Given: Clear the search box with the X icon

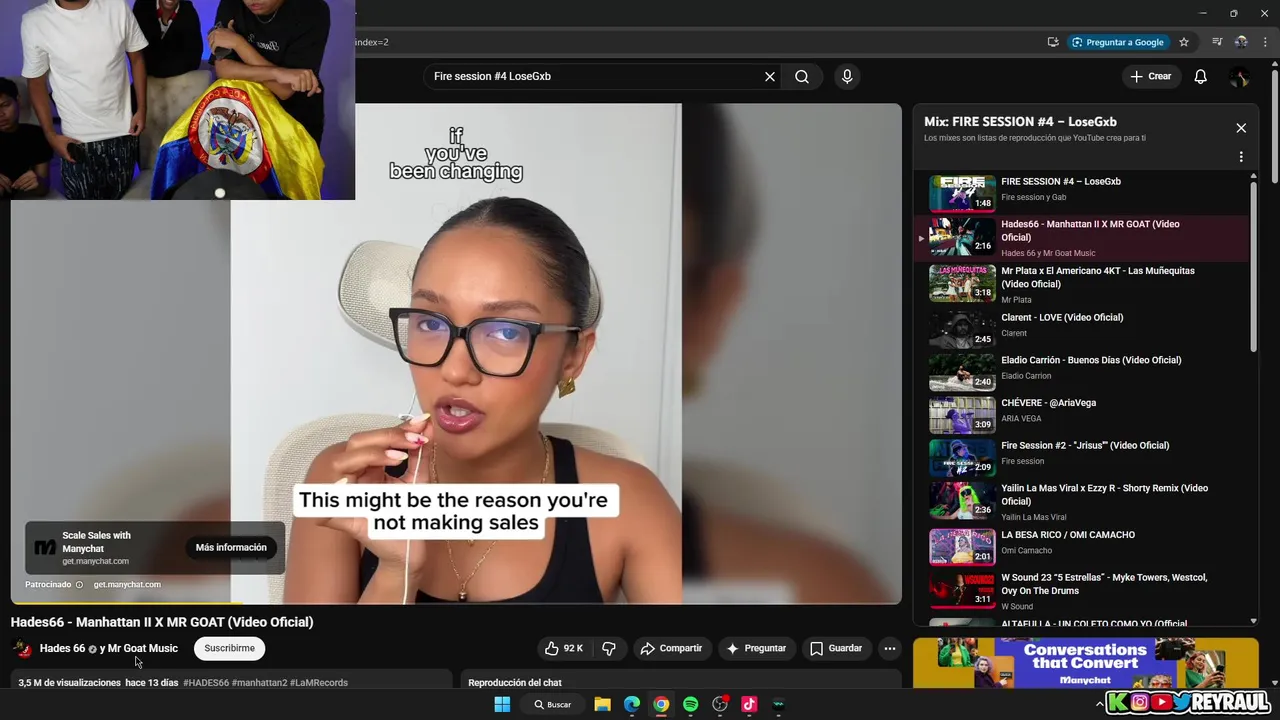Looking at the screenshot, I should [x=770, y=76].
